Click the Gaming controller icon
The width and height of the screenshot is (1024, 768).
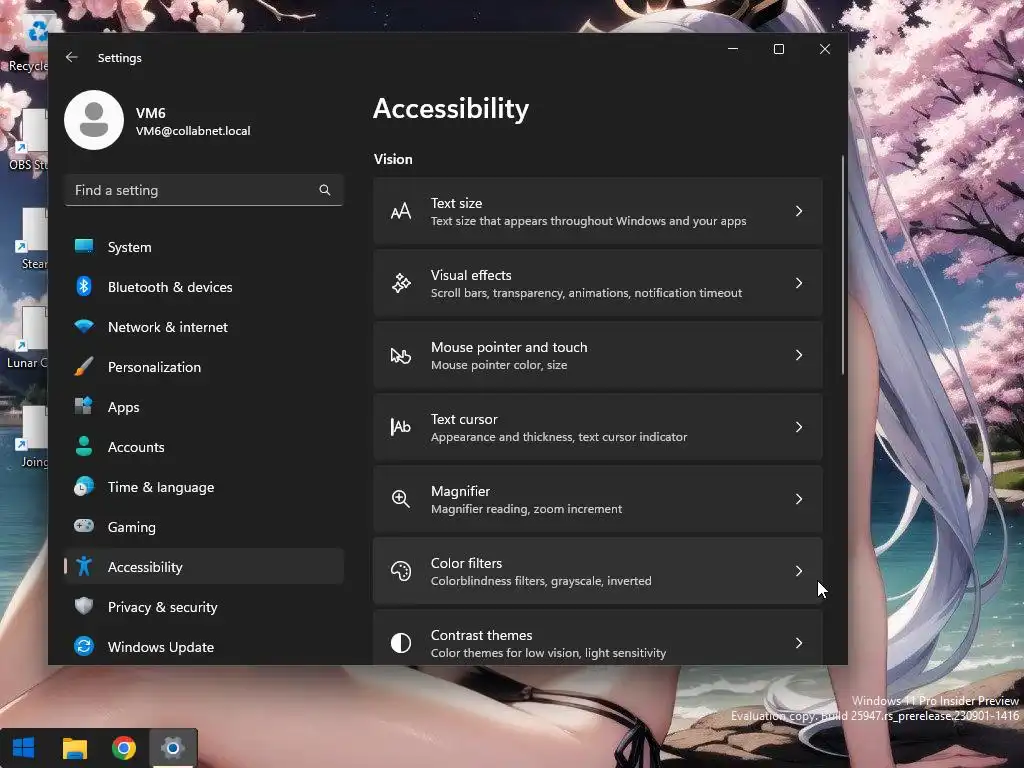(84, 526)
